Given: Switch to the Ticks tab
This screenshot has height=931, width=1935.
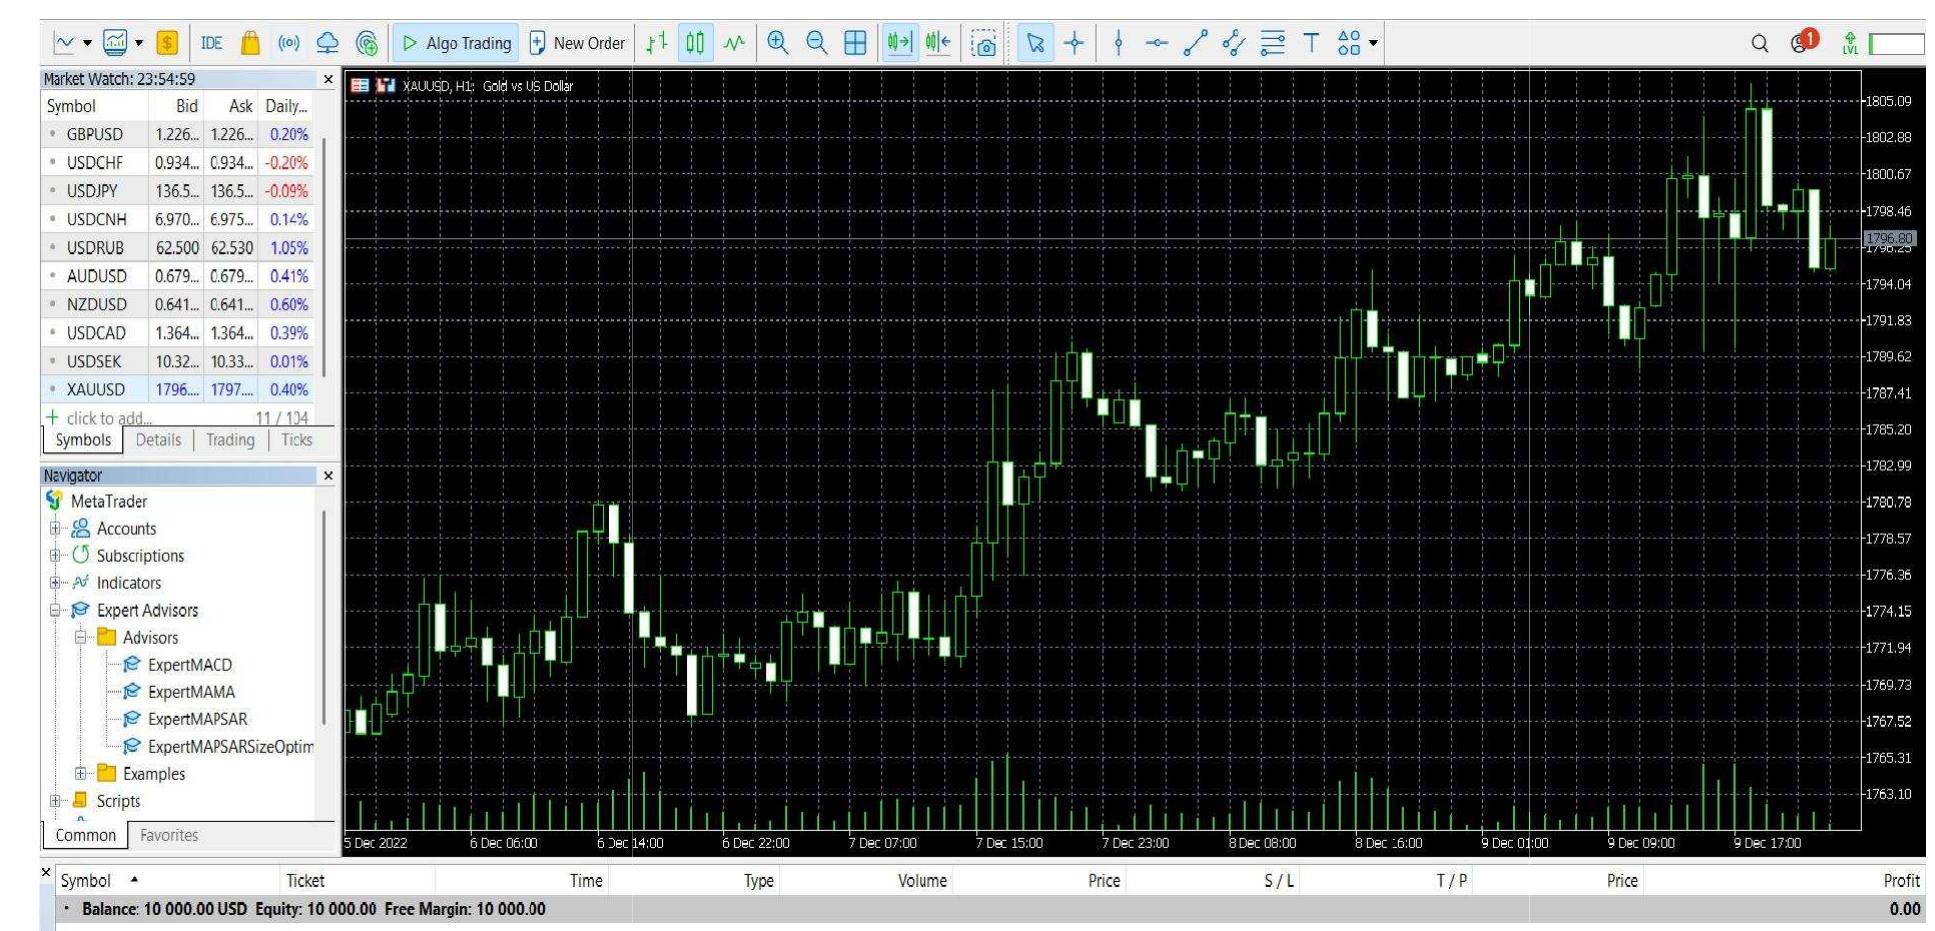Looking at the screenshot, I should [296, 440].
